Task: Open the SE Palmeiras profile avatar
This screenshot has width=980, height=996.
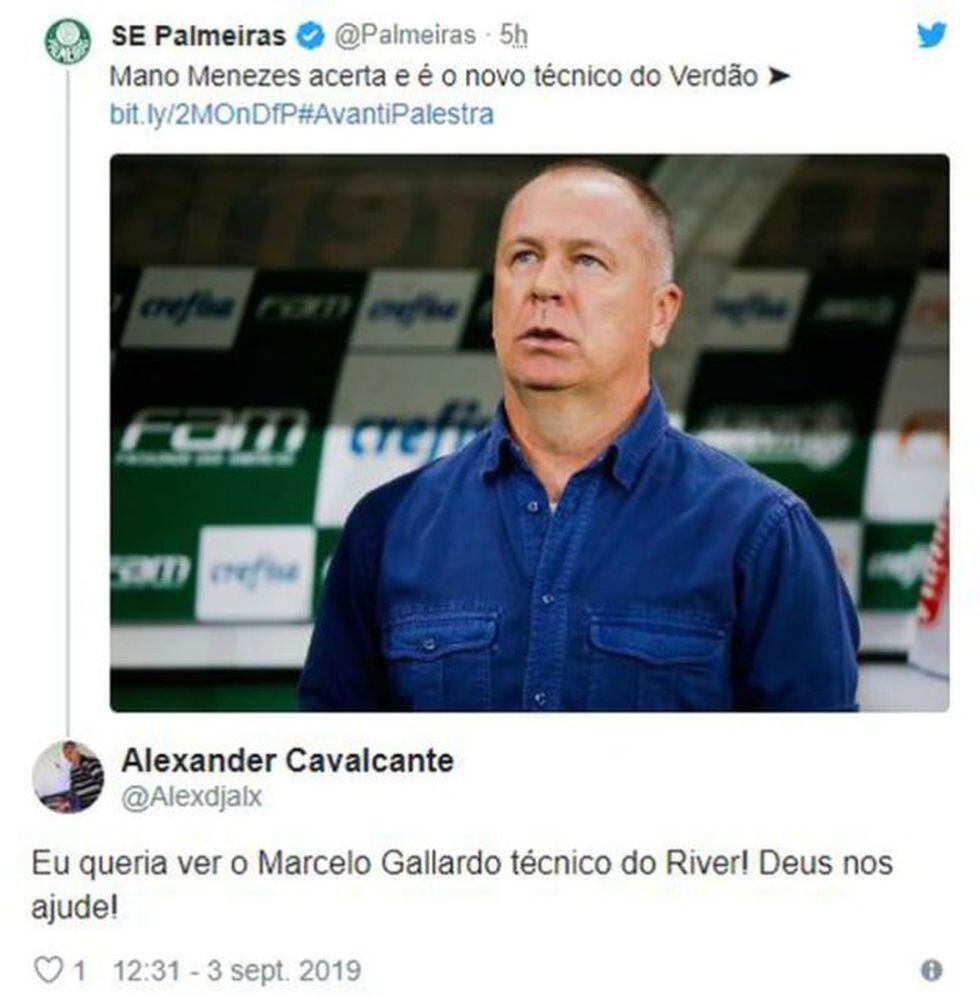Action: [x=68, y=41]
